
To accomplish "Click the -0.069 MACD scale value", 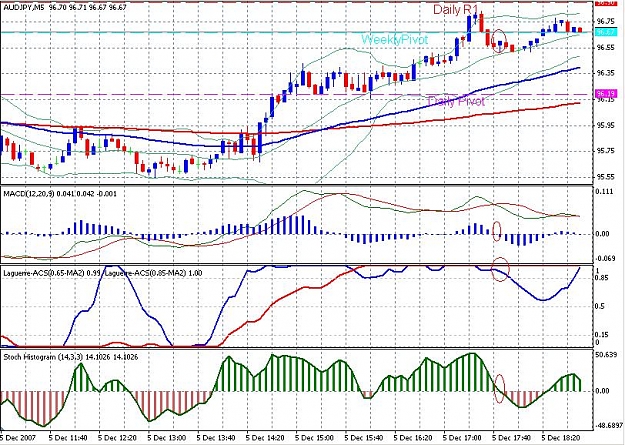I will [605, 259].
